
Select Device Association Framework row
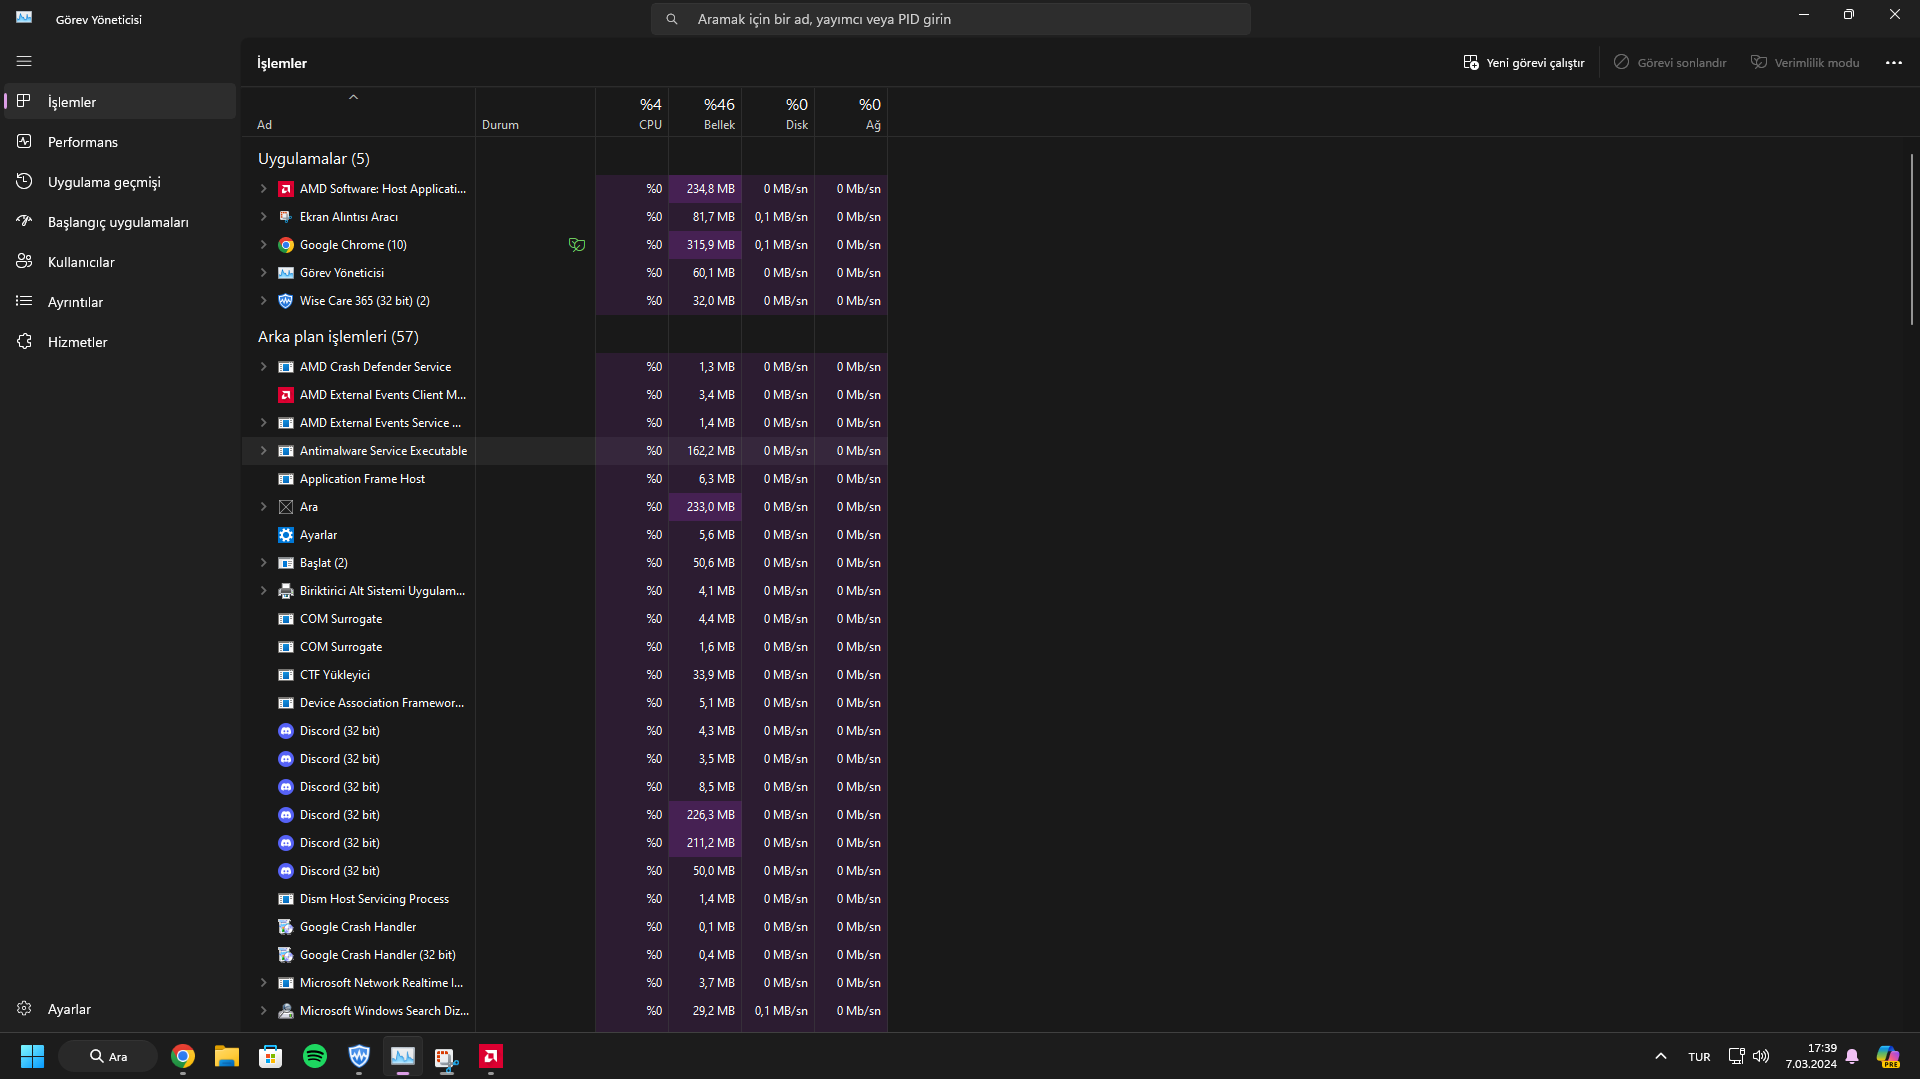564,703
